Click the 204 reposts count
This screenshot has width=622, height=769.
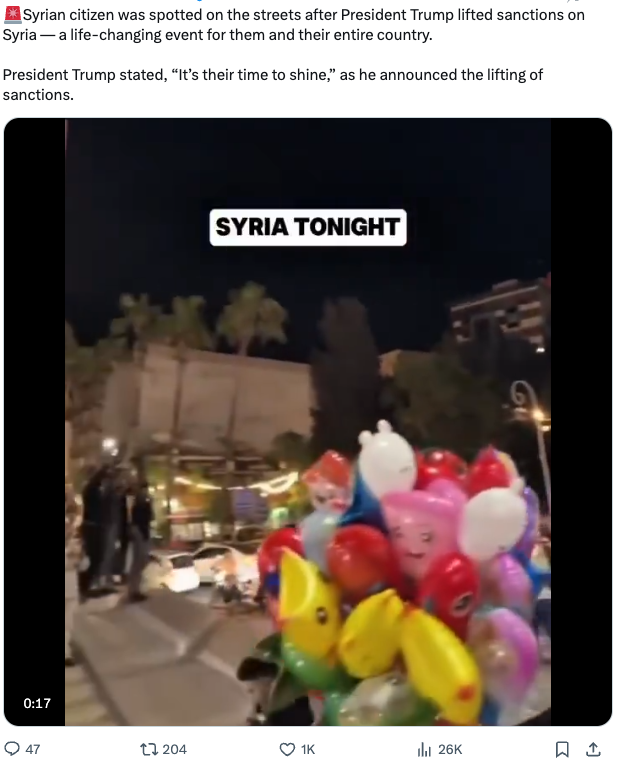(x=174, y=749)
